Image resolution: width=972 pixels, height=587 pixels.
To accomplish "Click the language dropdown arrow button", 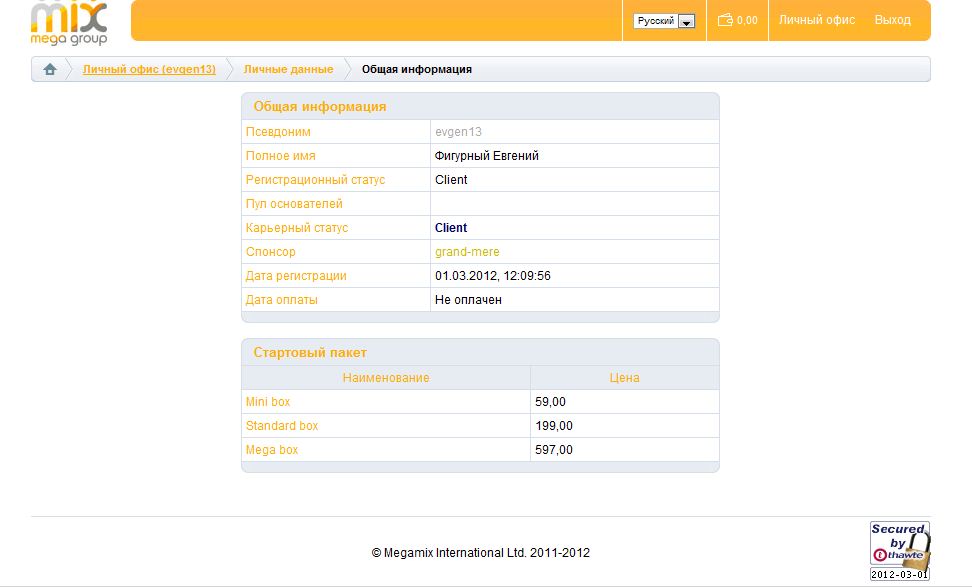I will click(686, 22).
